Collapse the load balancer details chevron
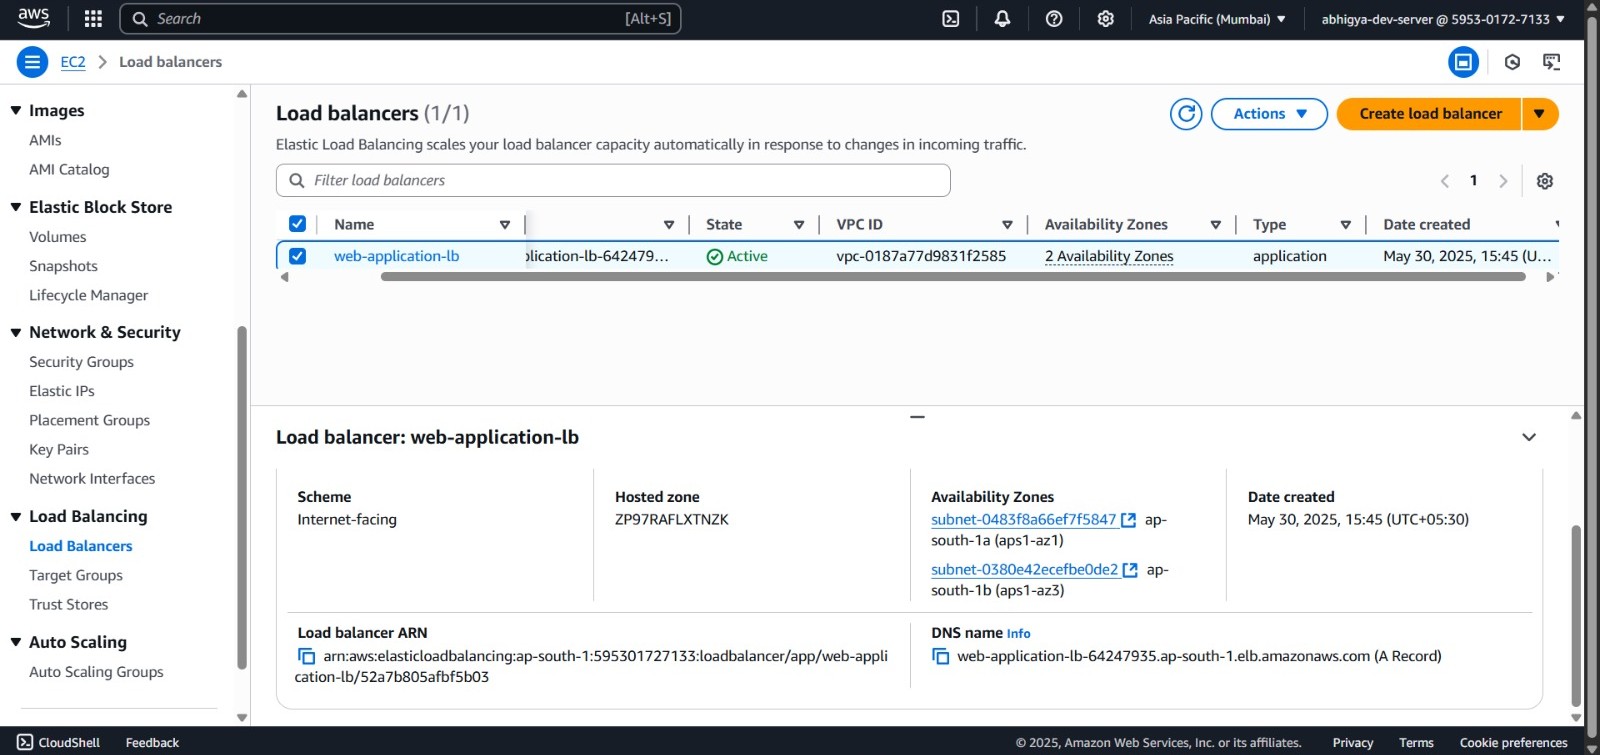Image resolution: width=1600 pixels, height=755 pixels. pyautogui.click(x=1529, y=437)
